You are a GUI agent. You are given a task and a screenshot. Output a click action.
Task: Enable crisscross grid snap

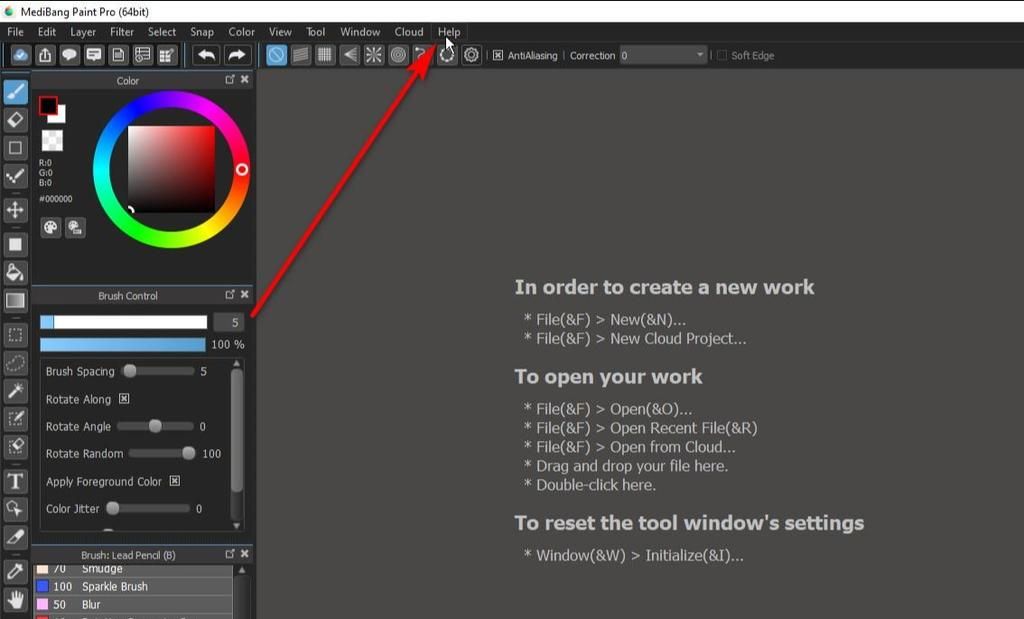[x=325, y=56]
